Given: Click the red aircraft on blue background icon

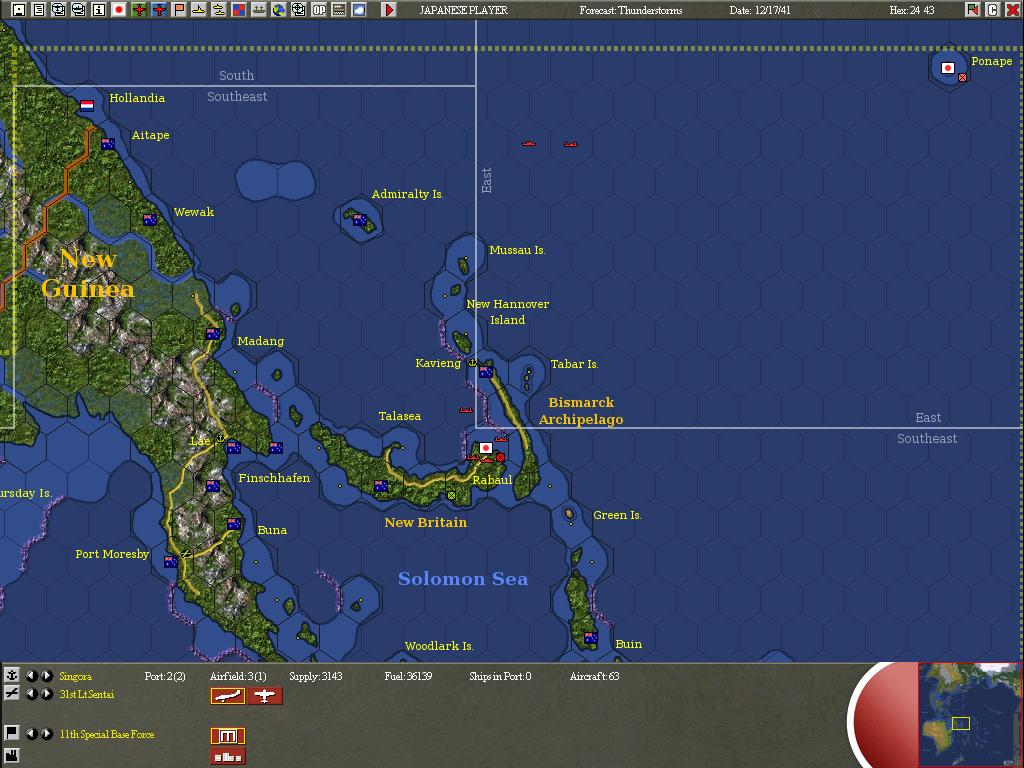Looking at the screenshot, I should tap(159, 10).
